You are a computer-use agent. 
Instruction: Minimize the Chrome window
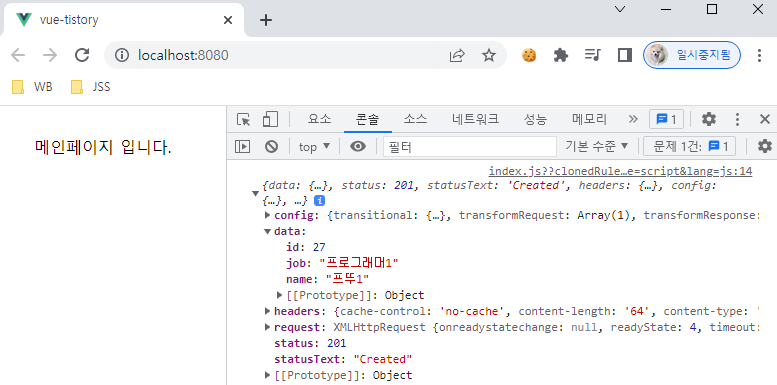(x=666, y=9)
